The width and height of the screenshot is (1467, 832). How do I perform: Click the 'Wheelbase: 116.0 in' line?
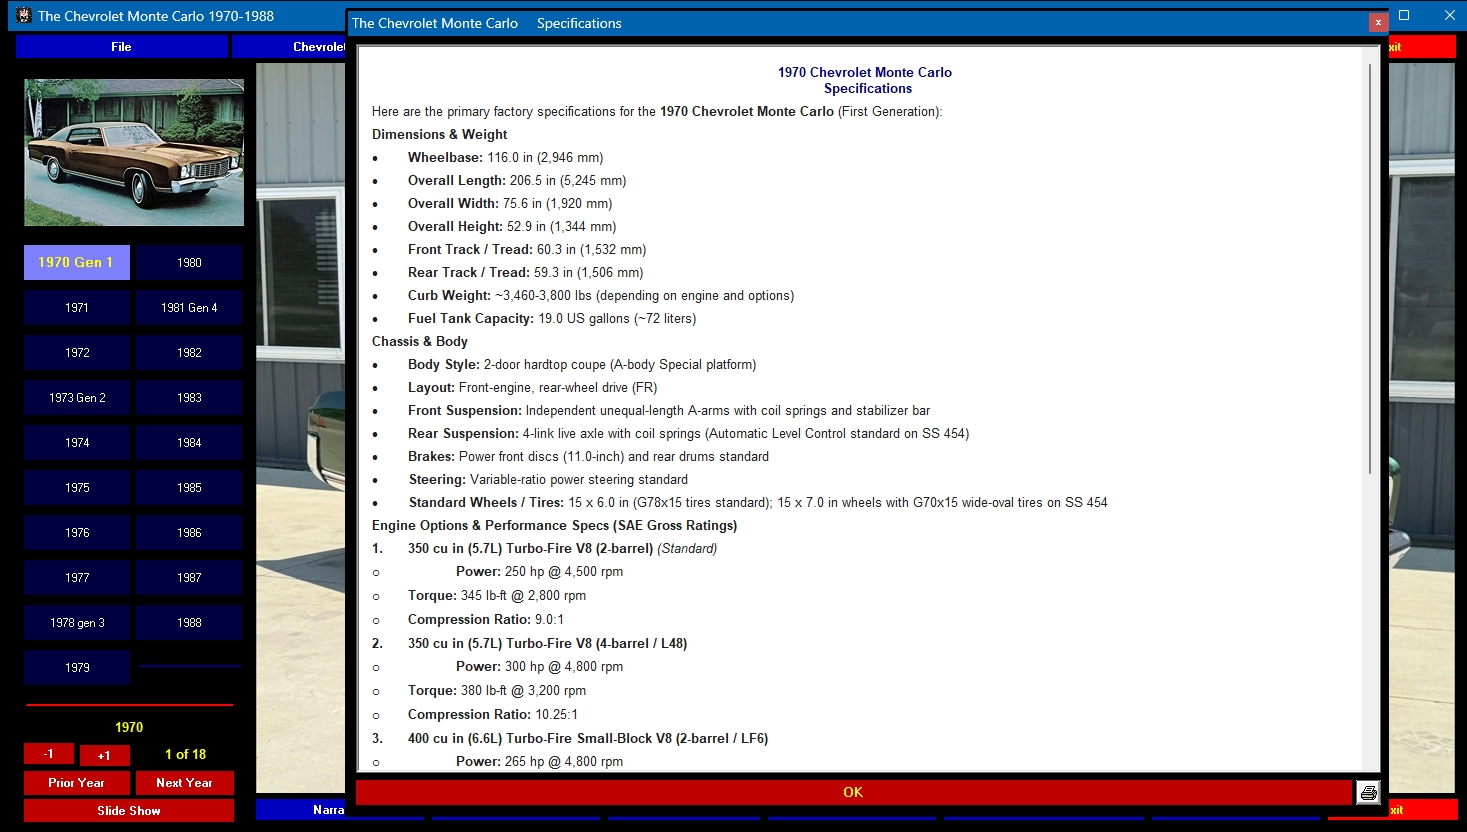[505, 157]
